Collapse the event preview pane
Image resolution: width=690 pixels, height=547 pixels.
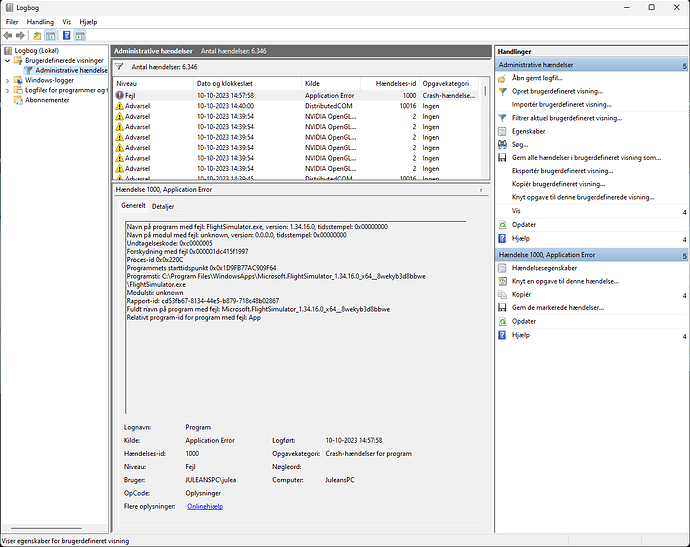(x=481, y=190)
